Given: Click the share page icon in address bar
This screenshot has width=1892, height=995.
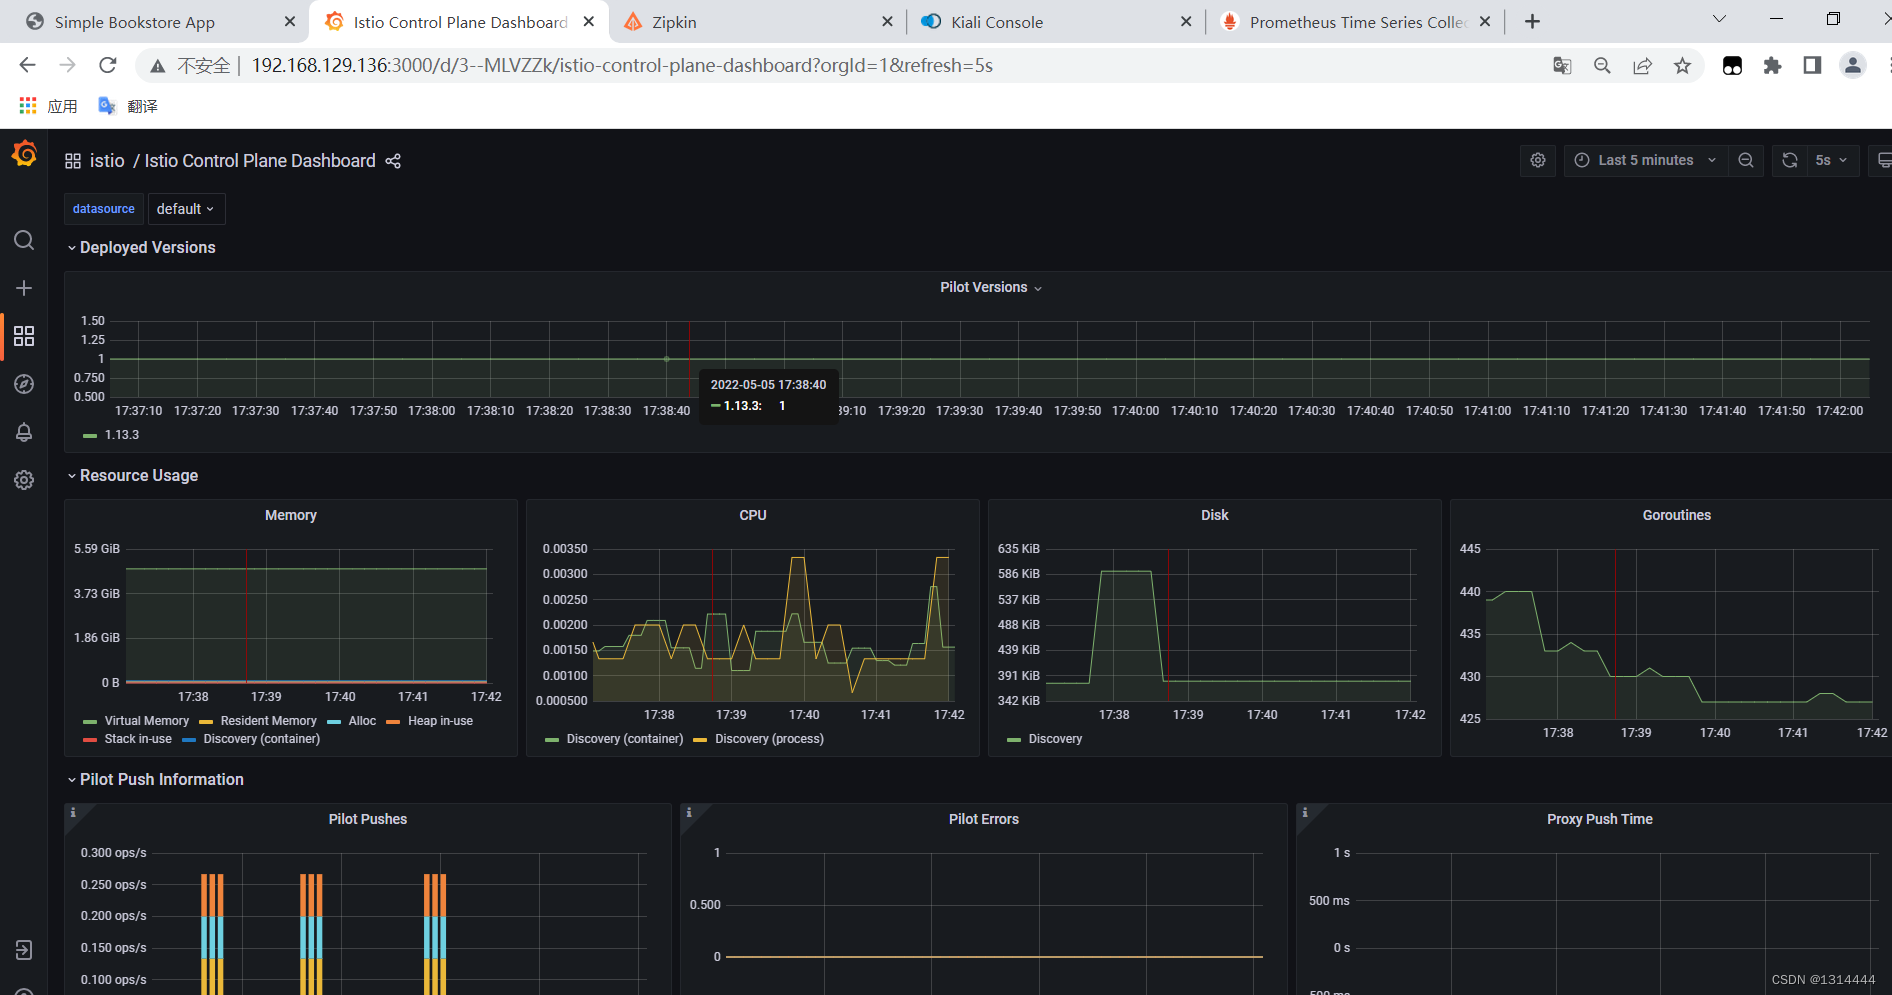Looking at the screenshot, I should click(x=1642, y=65).
